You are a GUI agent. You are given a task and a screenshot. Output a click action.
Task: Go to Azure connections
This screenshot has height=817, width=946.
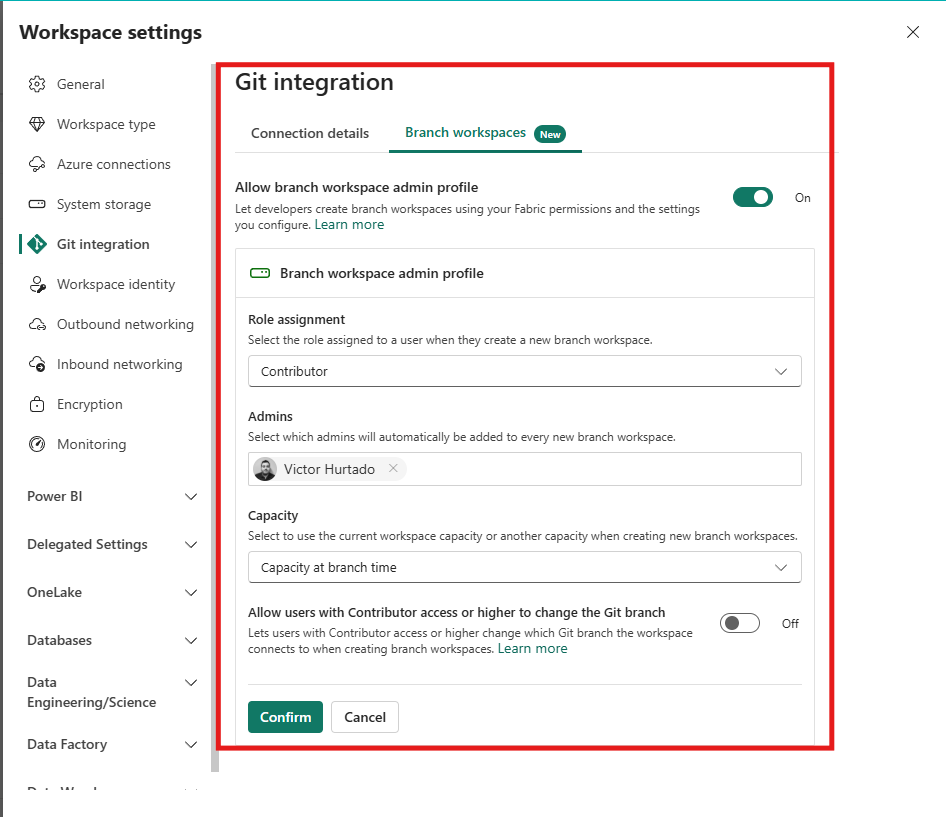pos(113,164)
